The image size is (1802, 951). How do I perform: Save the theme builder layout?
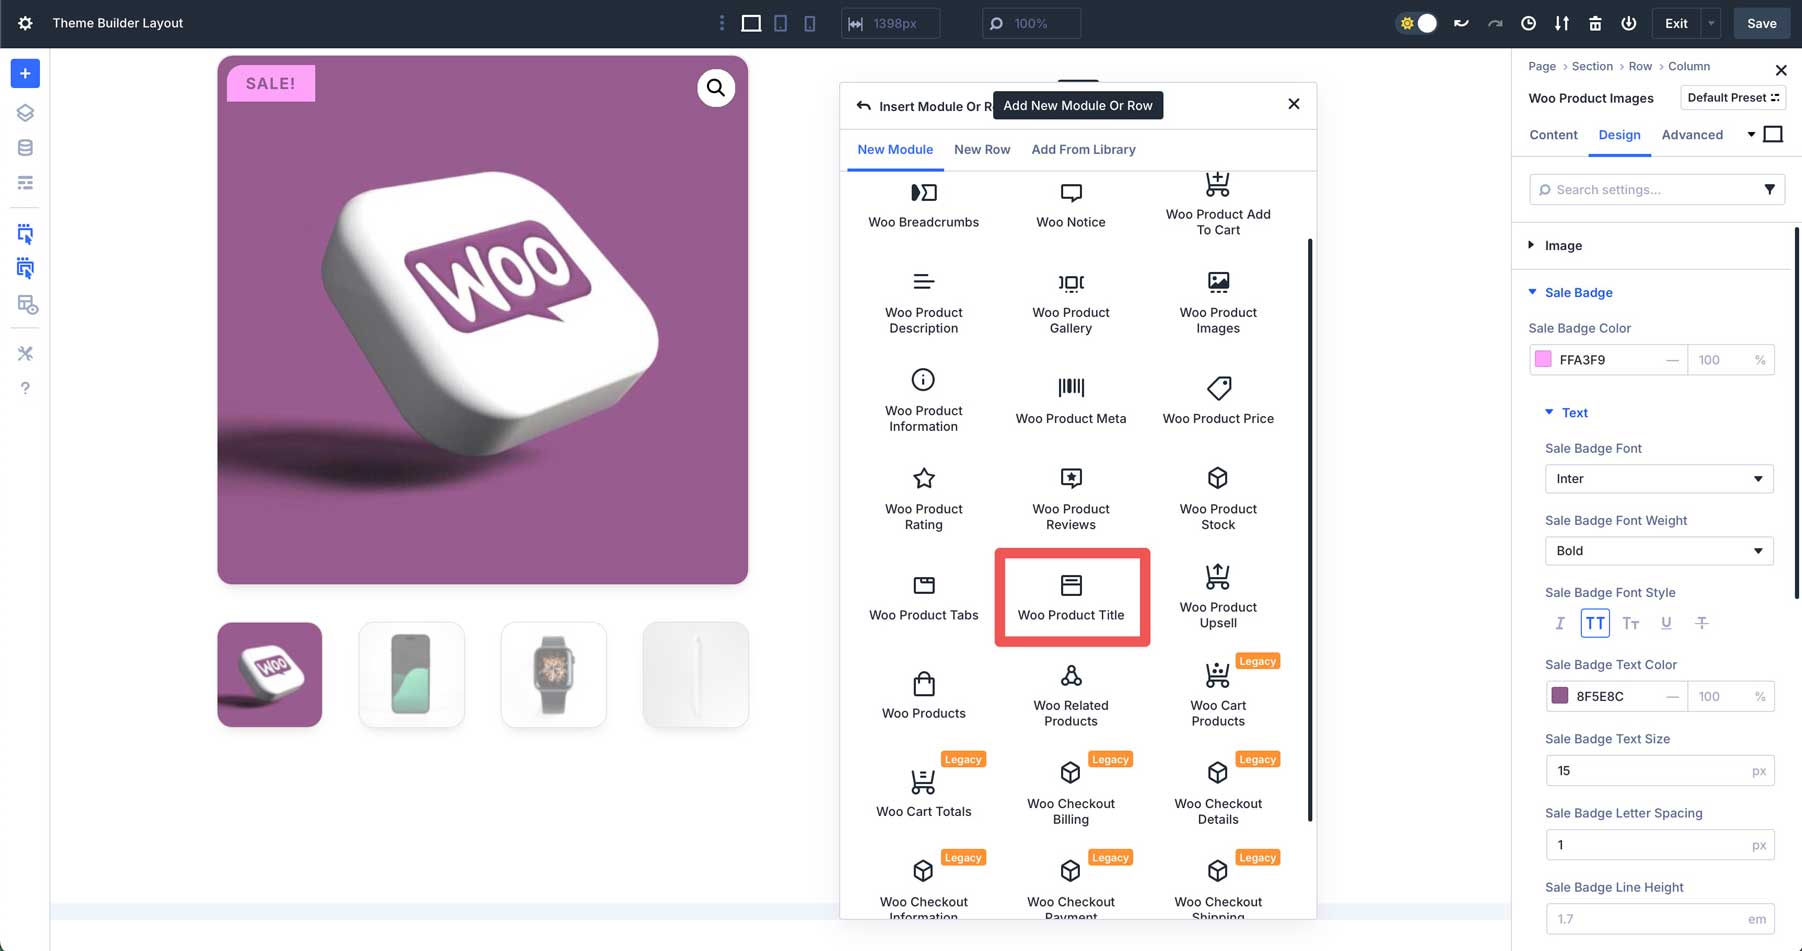click(1761, 22)
